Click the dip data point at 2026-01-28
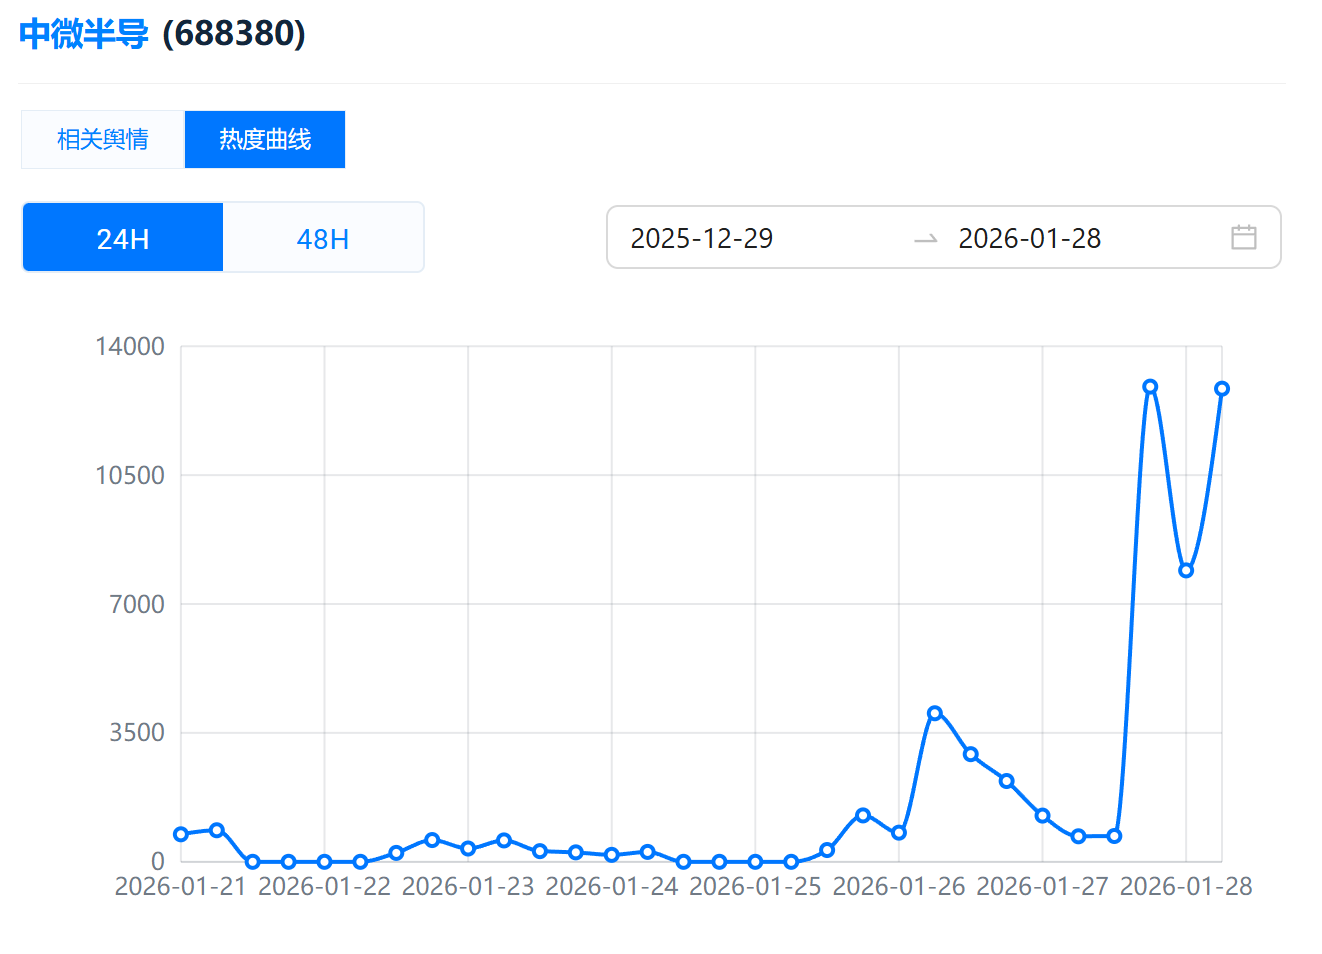The height and width of the screenshot is (954, 1322). [1186, 571]
